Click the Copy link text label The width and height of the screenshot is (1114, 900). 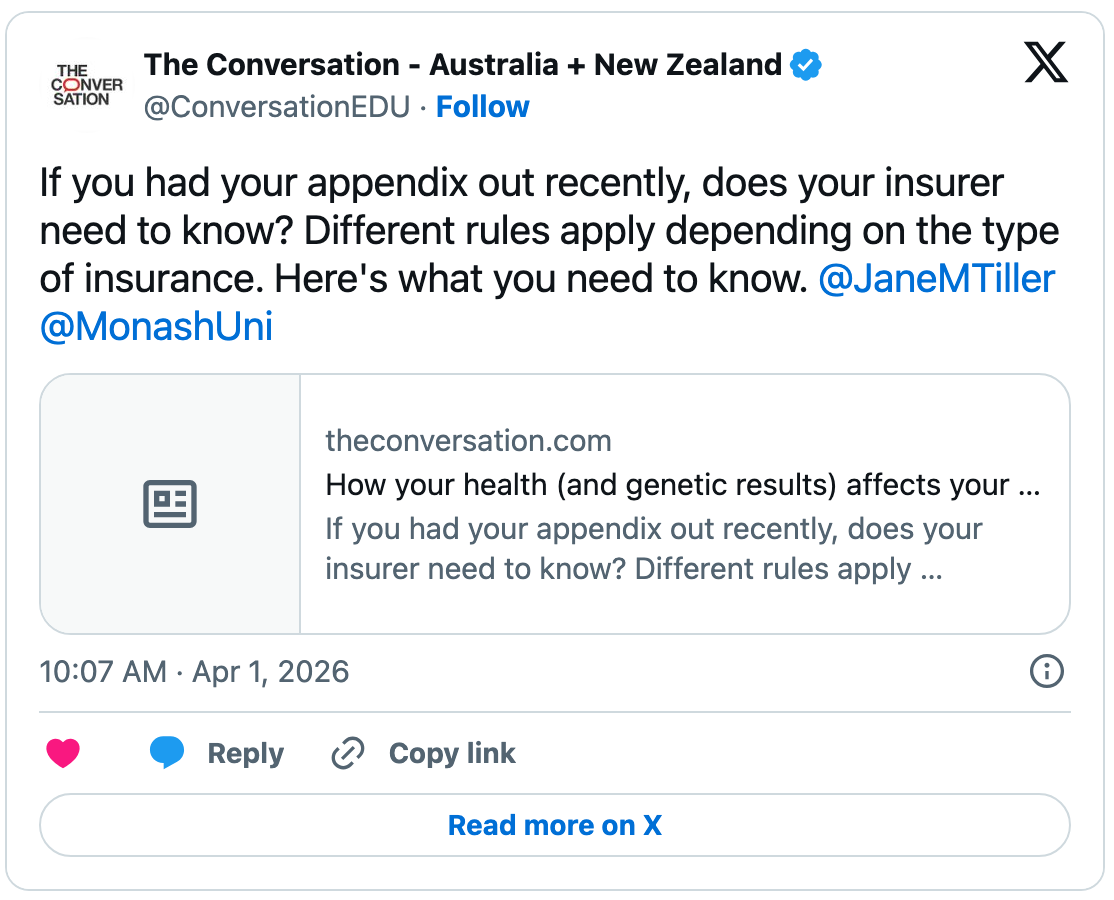tap(452, 753)
